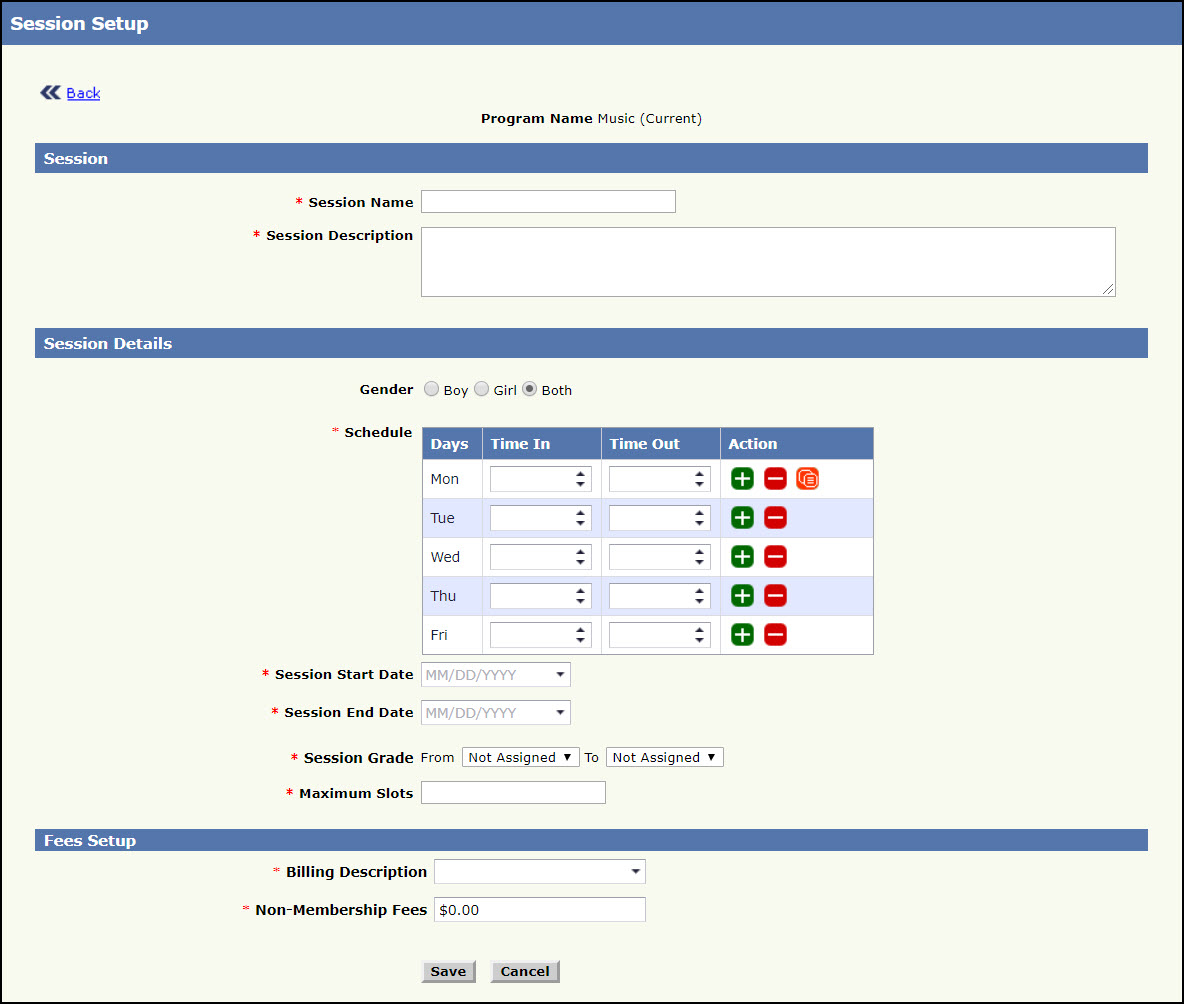Click the Back link

coord(83,93)
